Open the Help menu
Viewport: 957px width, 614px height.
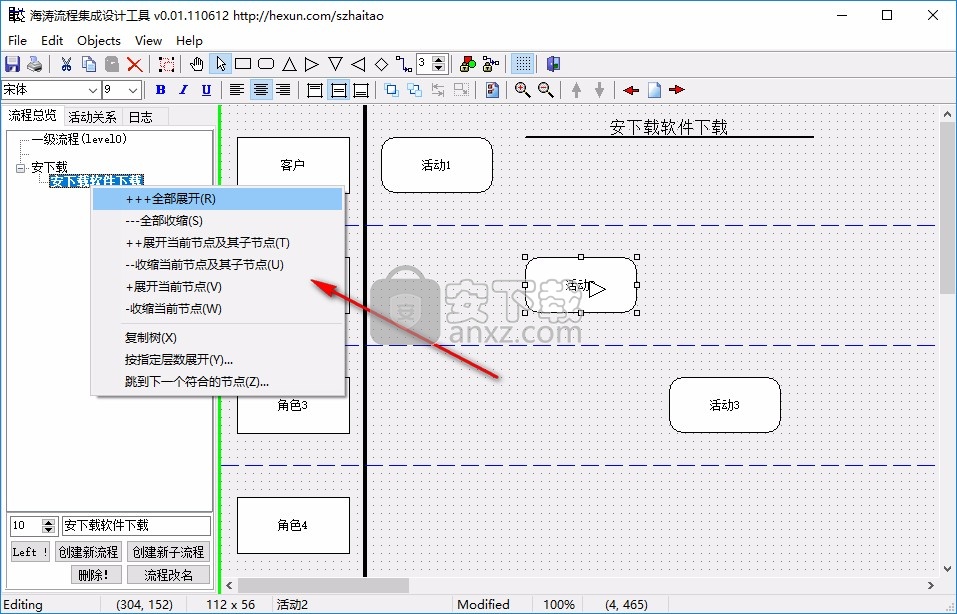point(189,40)
